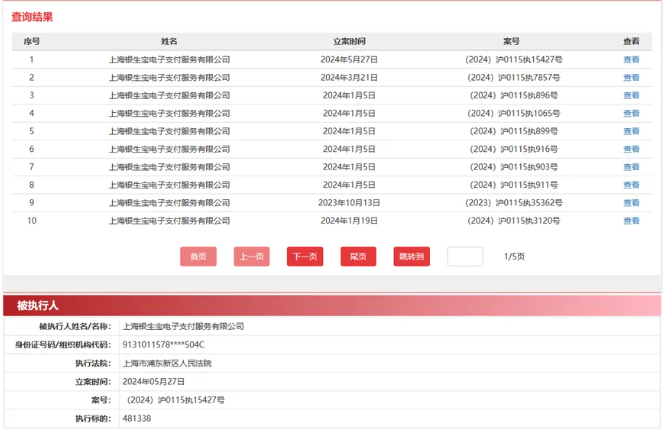Click the 身份证号码/组织机构代码 label
Image resolution: width=671 pixels, height=430 pixels.
tap(63, 345)
